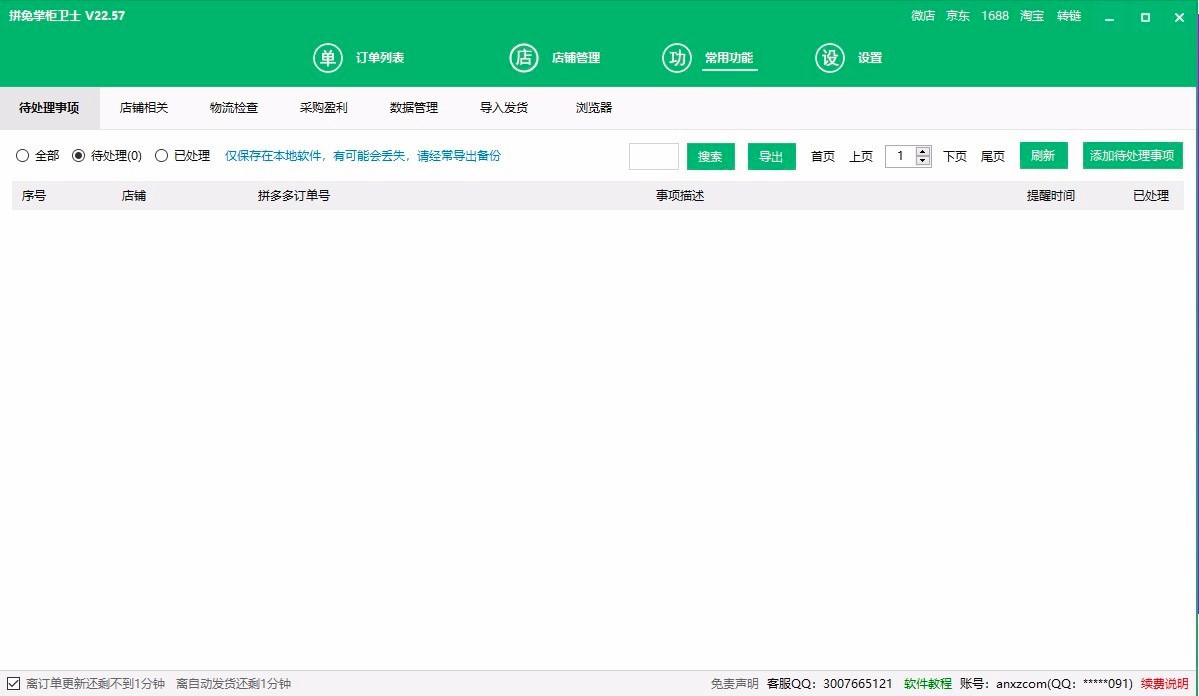The height and width of the screenshot is (696, 1199).
Task: Open 设置 via the circular 设 icon
Action: pos(830,58)
